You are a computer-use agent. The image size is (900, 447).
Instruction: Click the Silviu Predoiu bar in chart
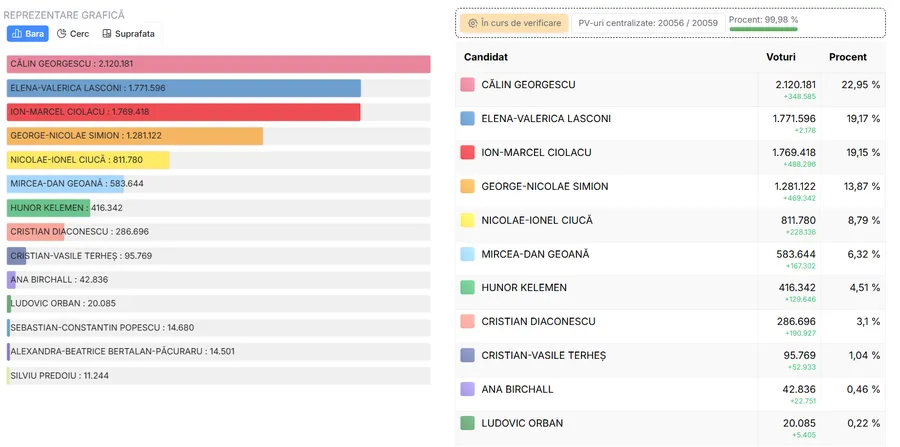pos(8,376)
